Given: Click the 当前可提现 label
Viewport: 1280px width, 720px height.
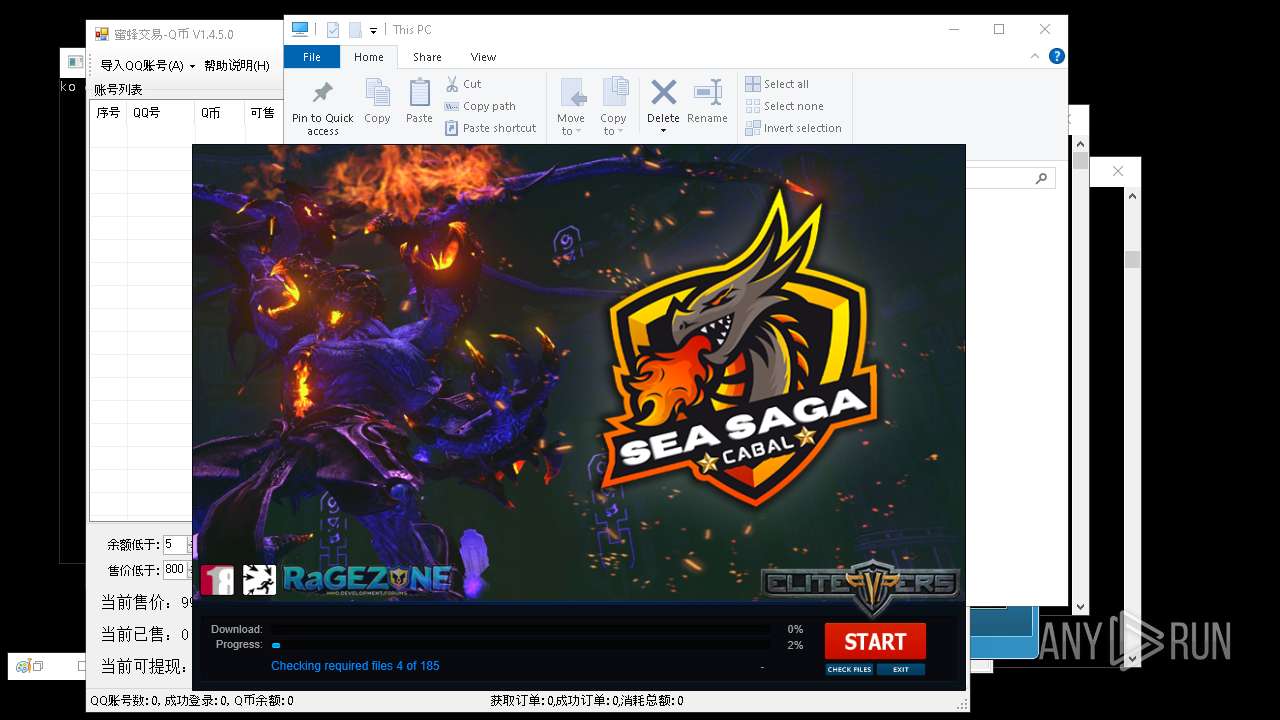Looking at the screenshot, I should (x=143, y=666).
